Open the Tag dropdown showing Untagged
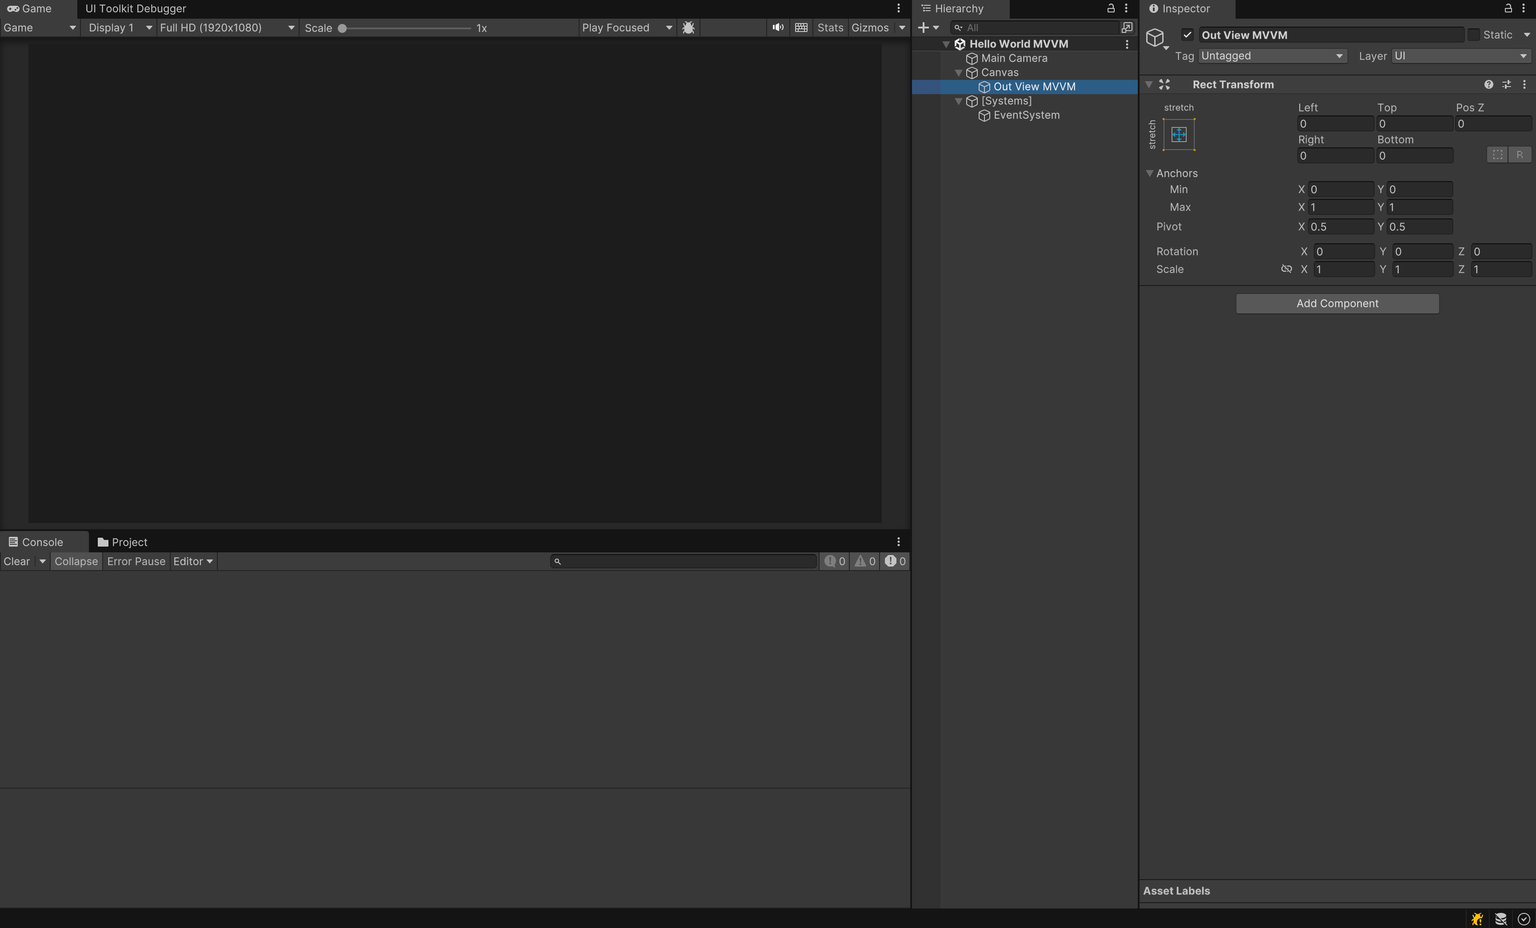Image resolution: width=1536 pixels, height=928 pixels. pos(1271,56)
